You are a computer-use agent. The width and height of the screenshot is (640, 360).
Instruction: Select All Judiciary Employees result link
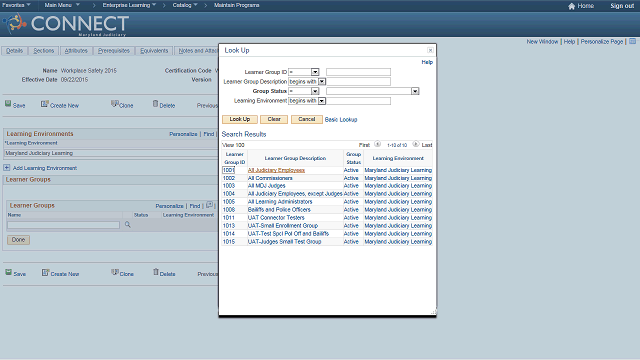point(276,170)
